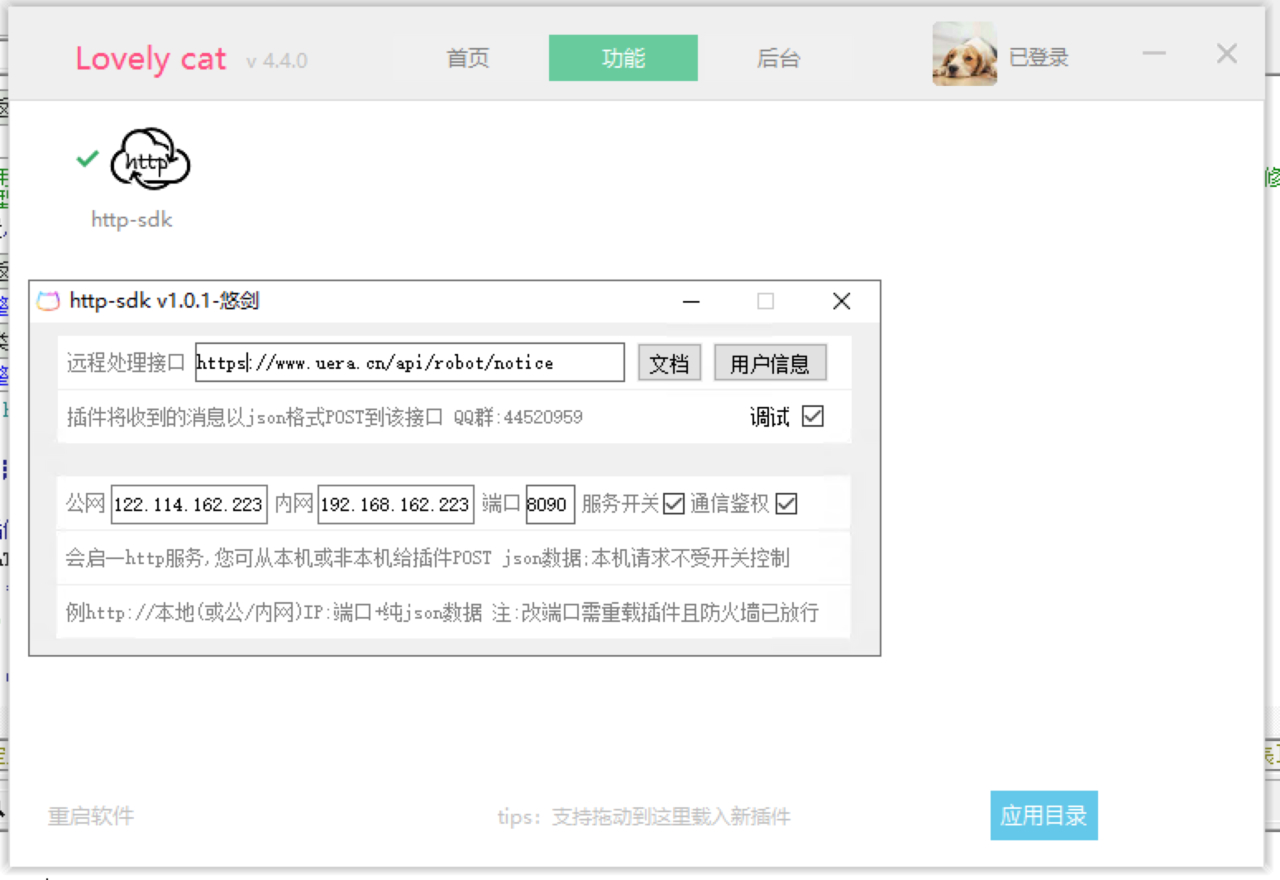Disable the 服务开关 checkbox

674,504
